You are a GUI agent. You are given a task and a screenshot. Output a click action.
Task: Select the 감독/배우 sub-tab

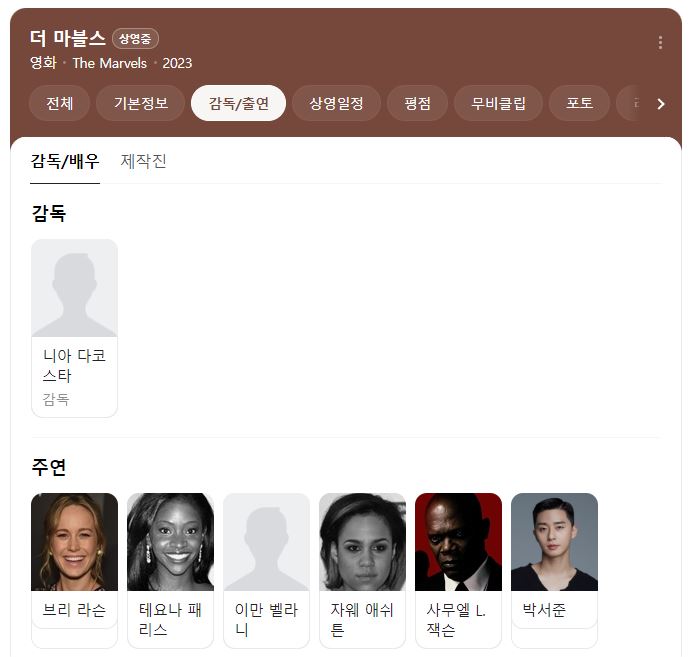click(x=65, y=161)
